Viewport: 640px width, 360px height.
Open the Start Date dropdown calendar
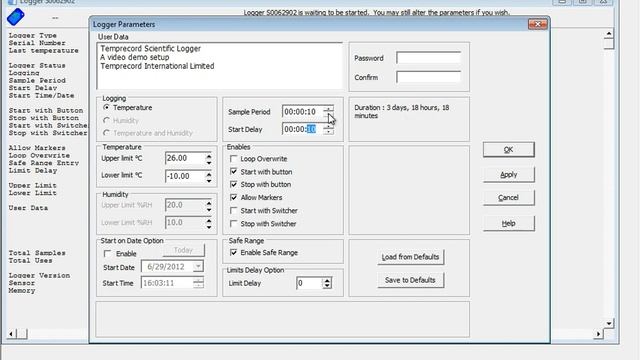point(198,267)
